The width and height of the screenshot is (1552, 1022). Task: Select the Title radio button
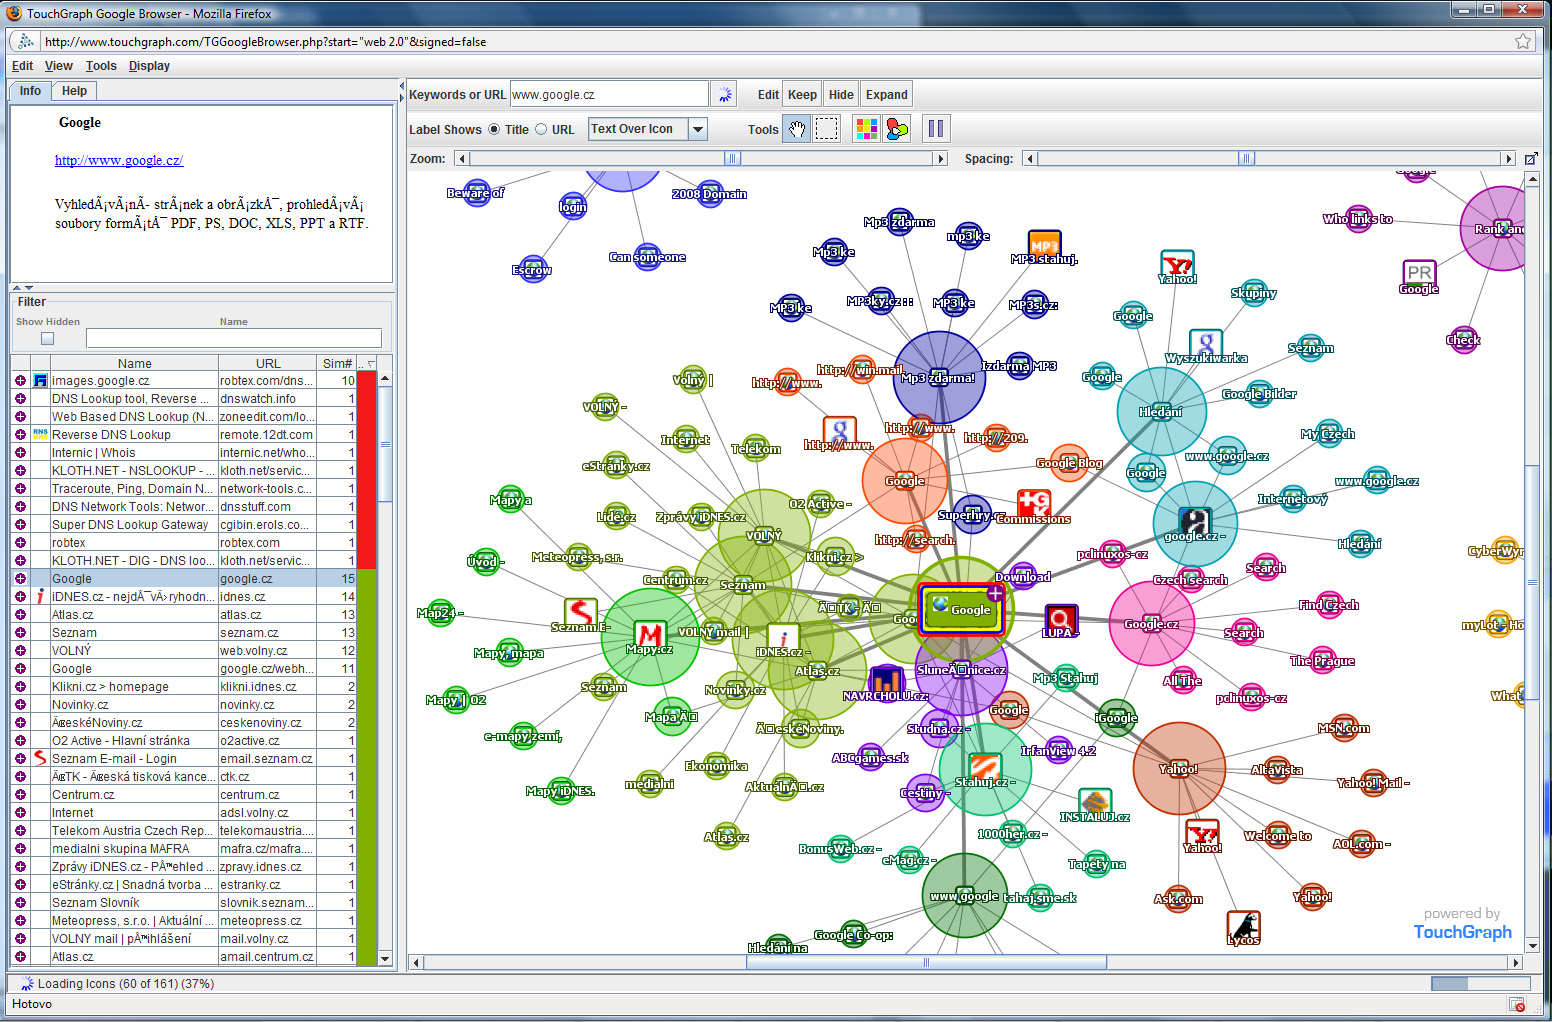[494, 129]
